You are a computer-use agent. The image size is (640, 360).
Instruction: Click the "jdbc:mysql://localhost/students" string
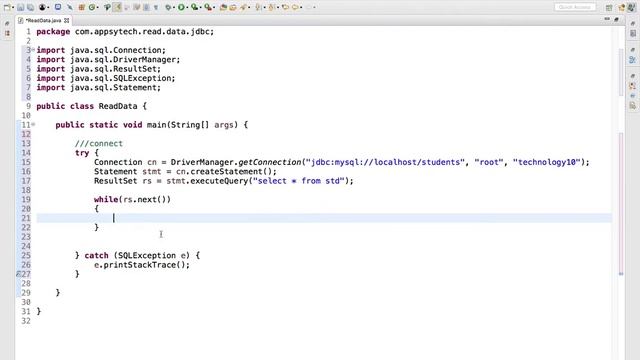click(x=385, y=162)
